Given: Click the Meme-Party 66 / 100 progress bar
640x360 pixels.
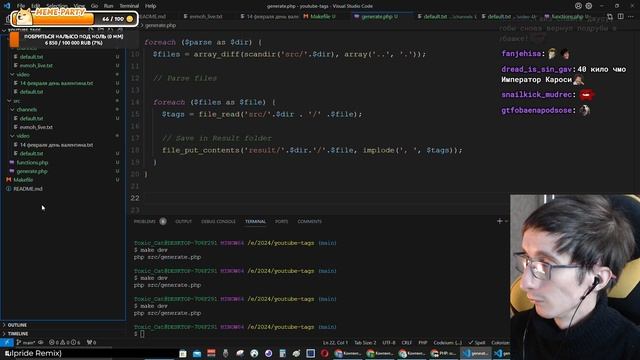Looking at the screenshot, I should pyautogui.click(x=74, y=18).
